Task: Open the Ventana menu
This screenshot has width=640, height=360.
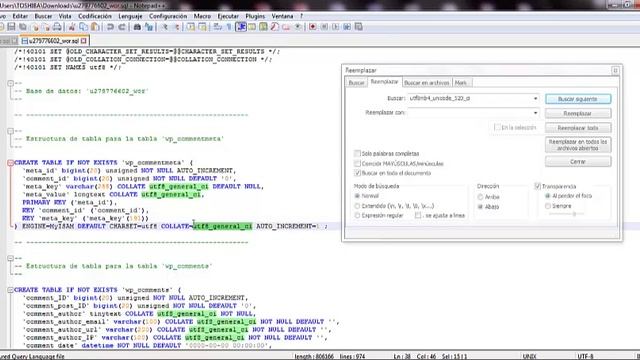Action: (282, 16)
